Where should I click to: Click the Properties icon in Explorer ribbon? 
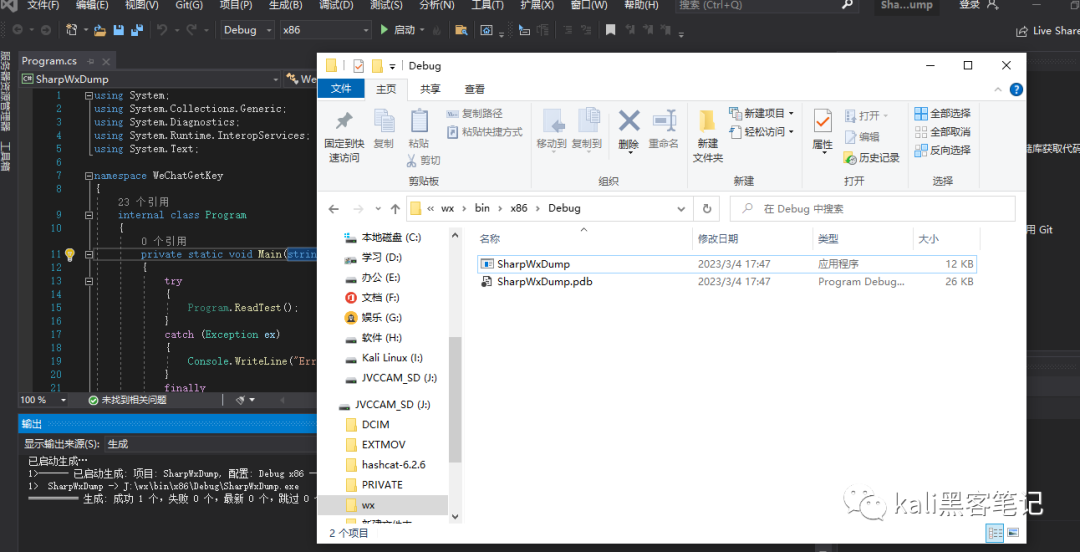[x=823, y=121]
